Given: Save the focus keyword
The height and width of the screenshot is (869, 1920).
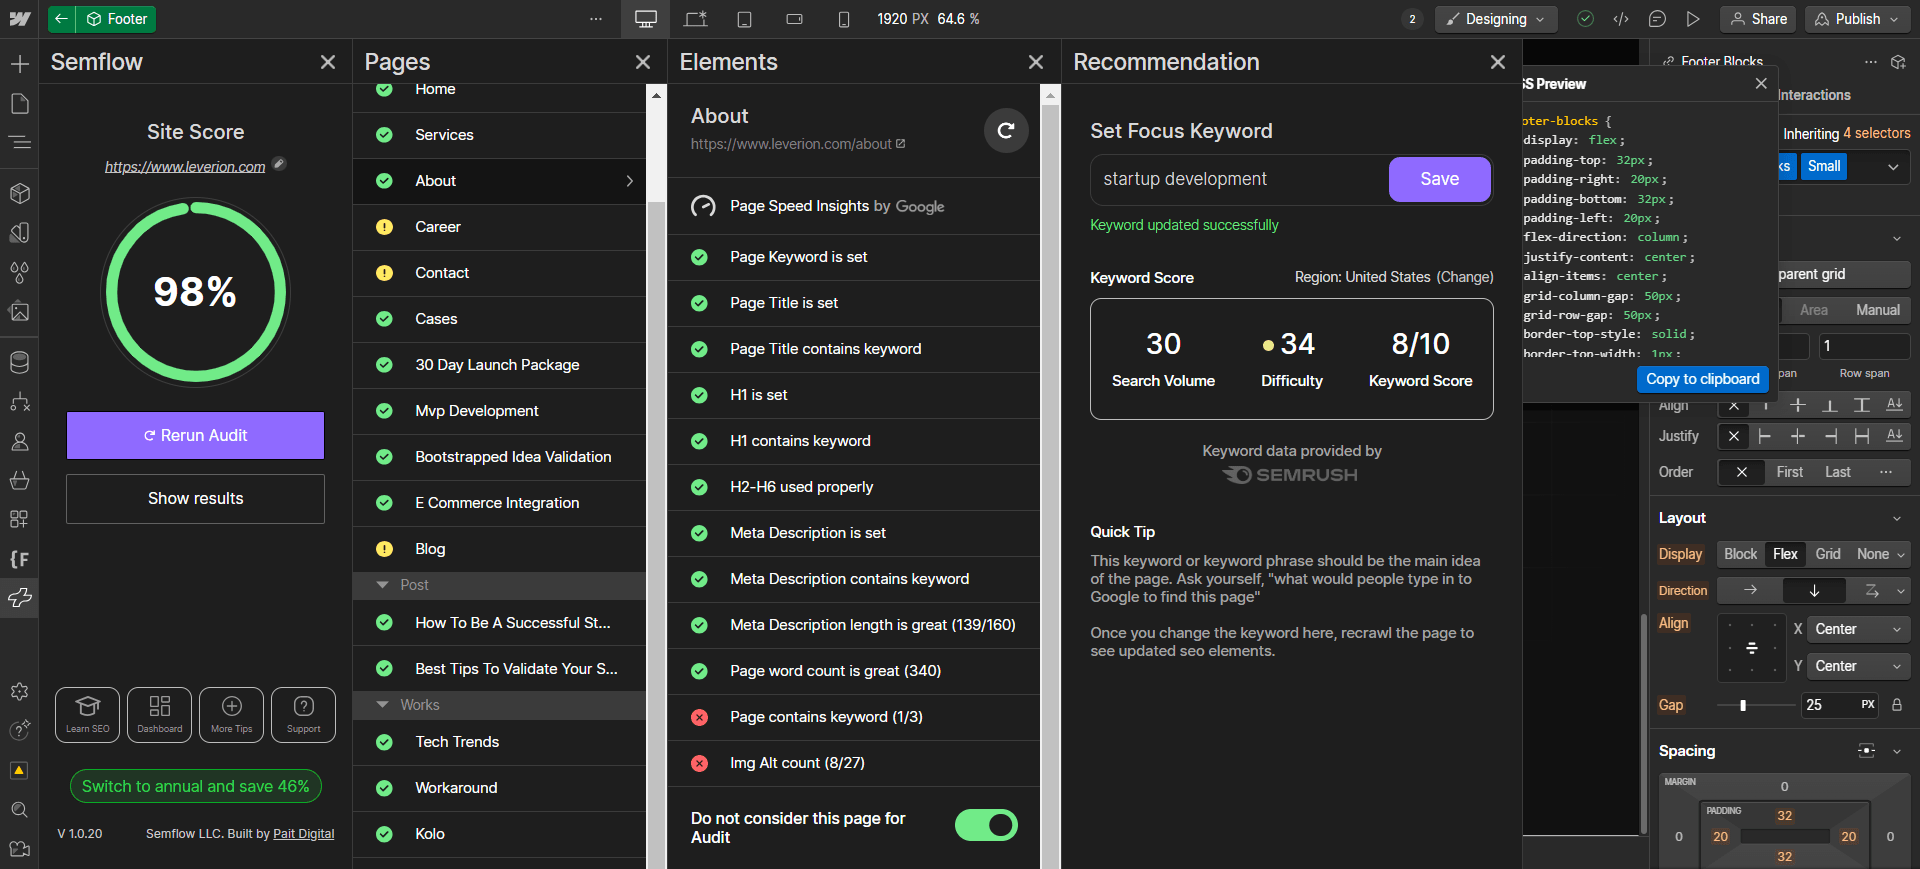Looking at the screenshot, I should point(1439,179).
